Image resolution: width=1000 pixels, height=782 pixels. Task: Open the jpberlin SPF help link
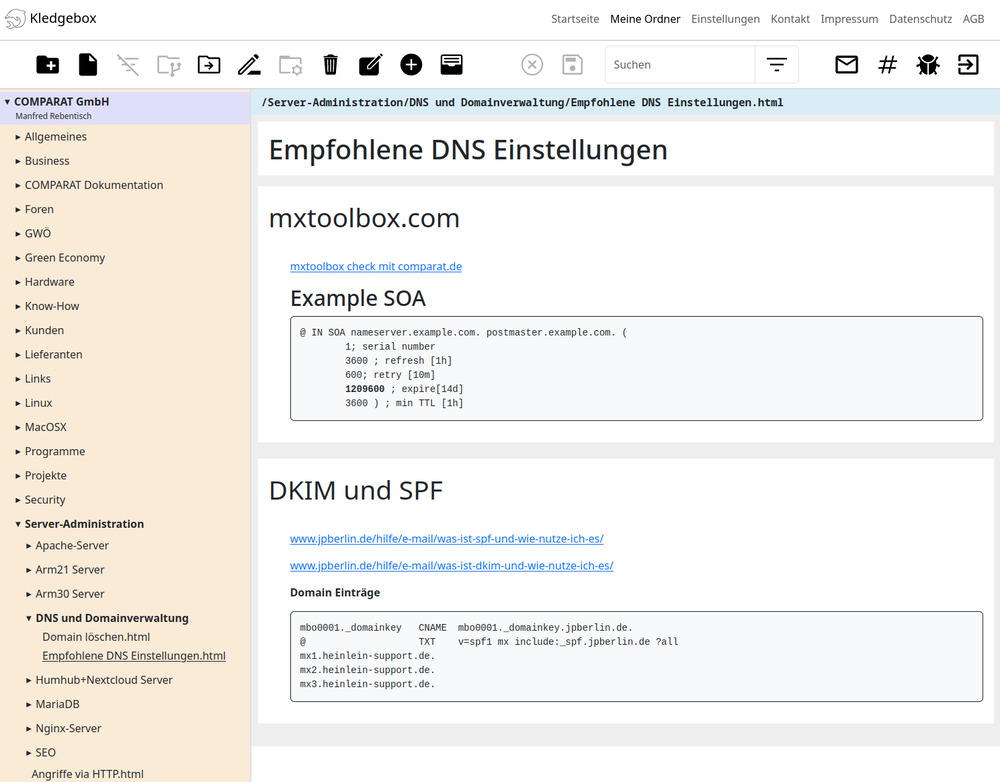[x=446, y=538]
